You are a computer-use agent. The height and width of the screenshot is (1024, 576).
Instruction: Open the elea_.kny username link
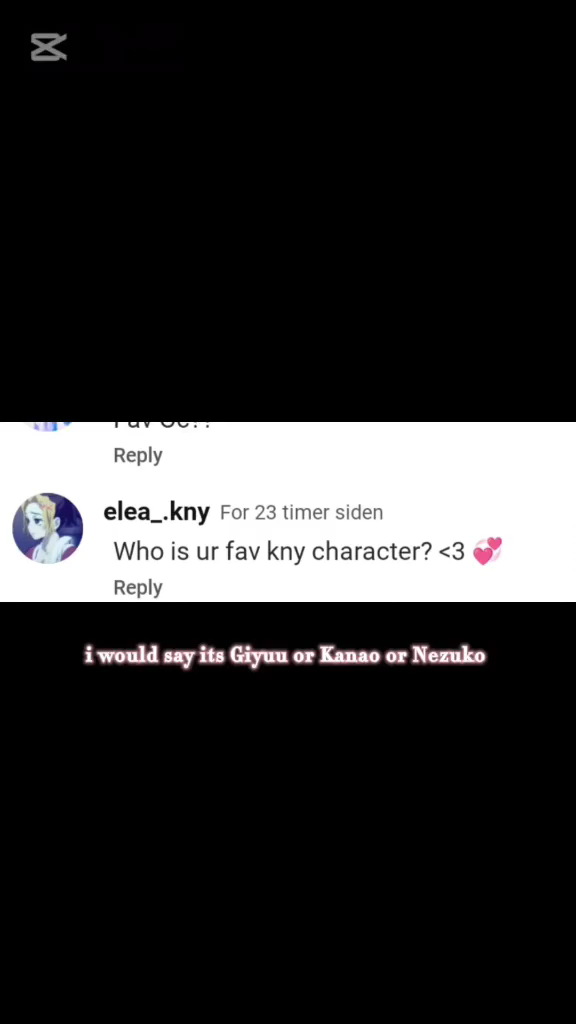click(157, 512)
